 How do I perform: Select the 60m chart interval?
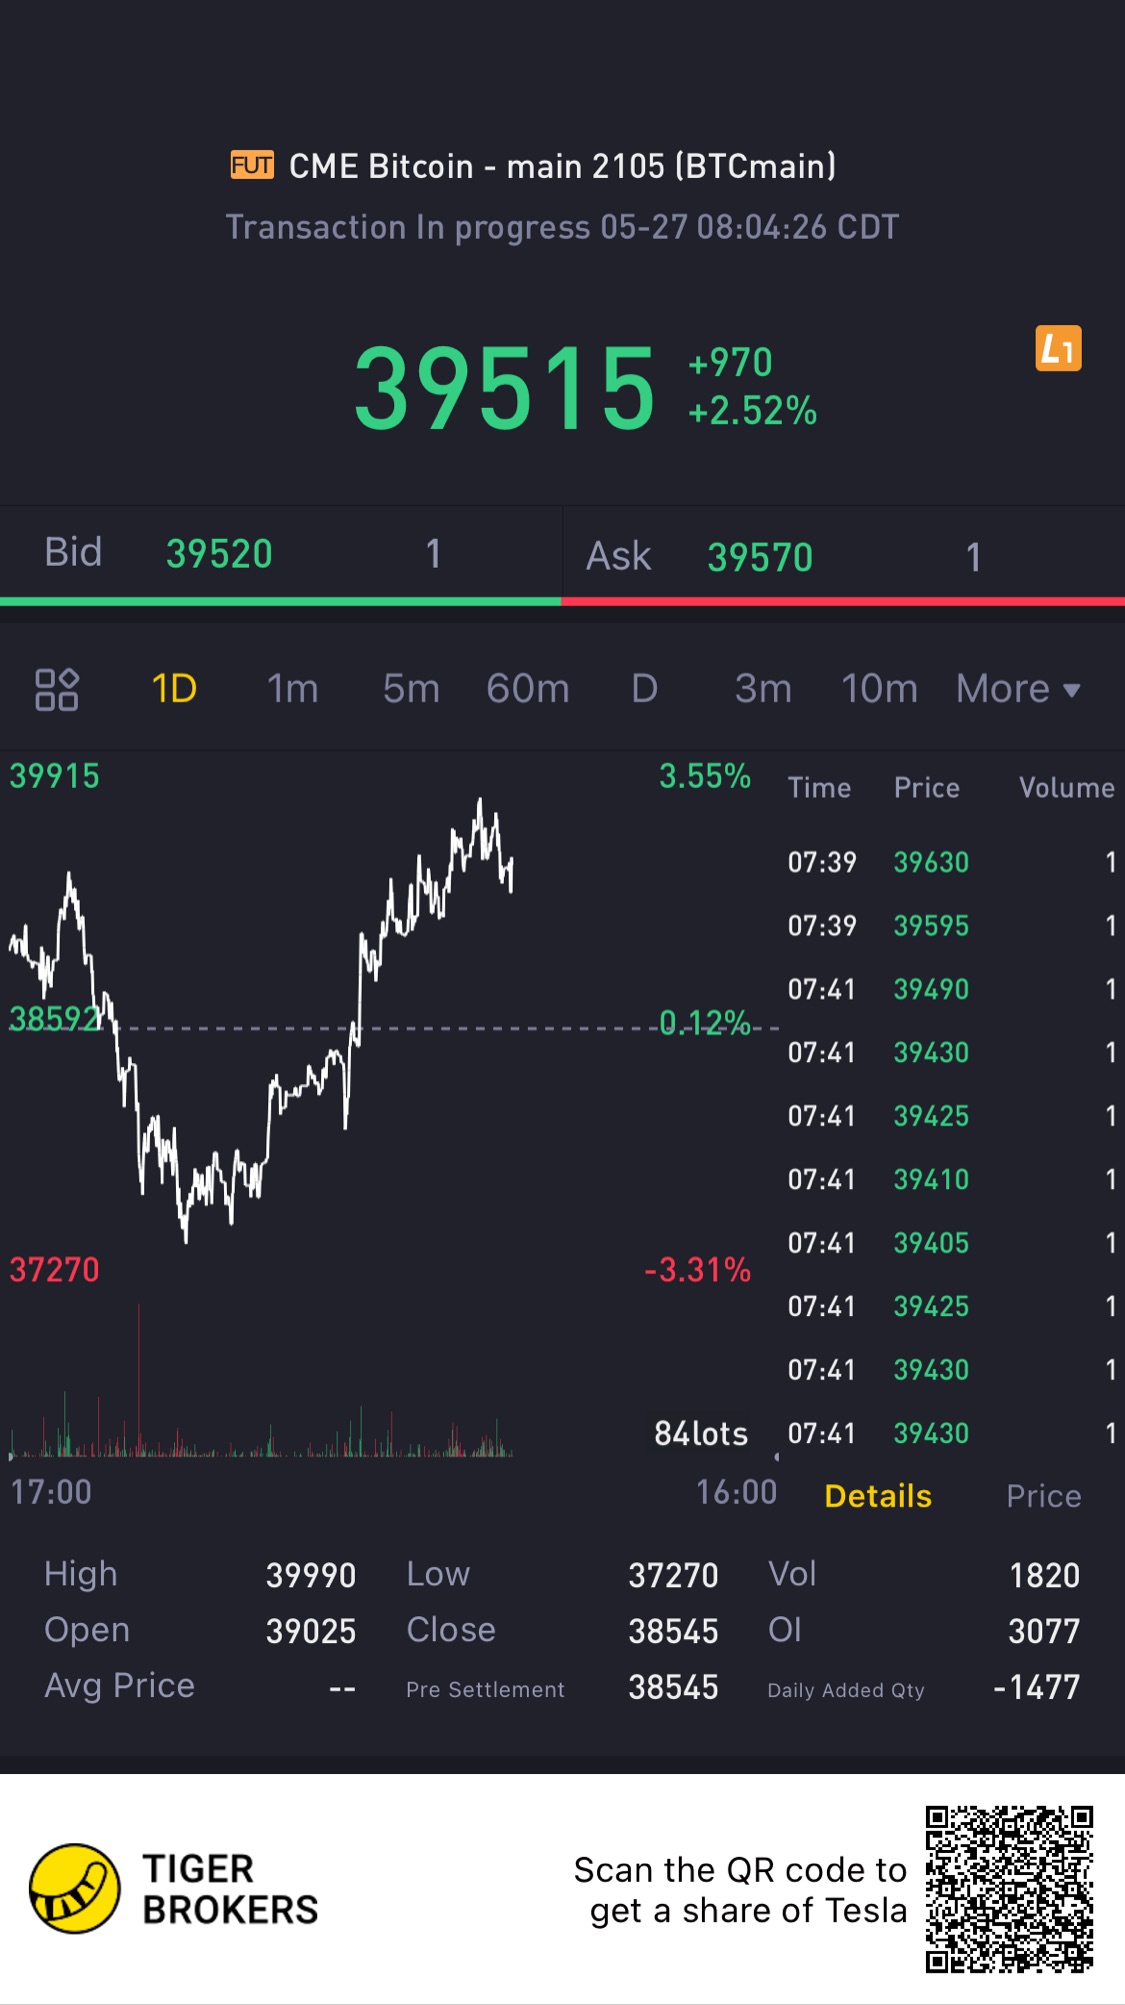pos(528,689)
